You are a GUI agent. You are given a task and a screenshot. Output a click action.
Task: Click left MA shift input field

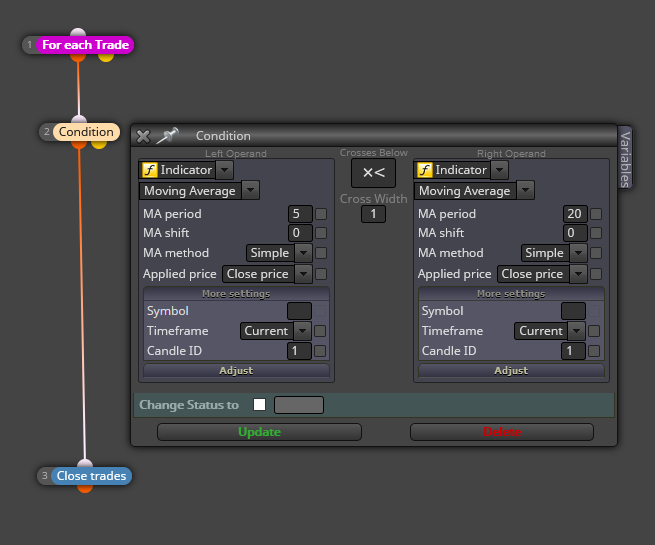(x=300, y=233)
